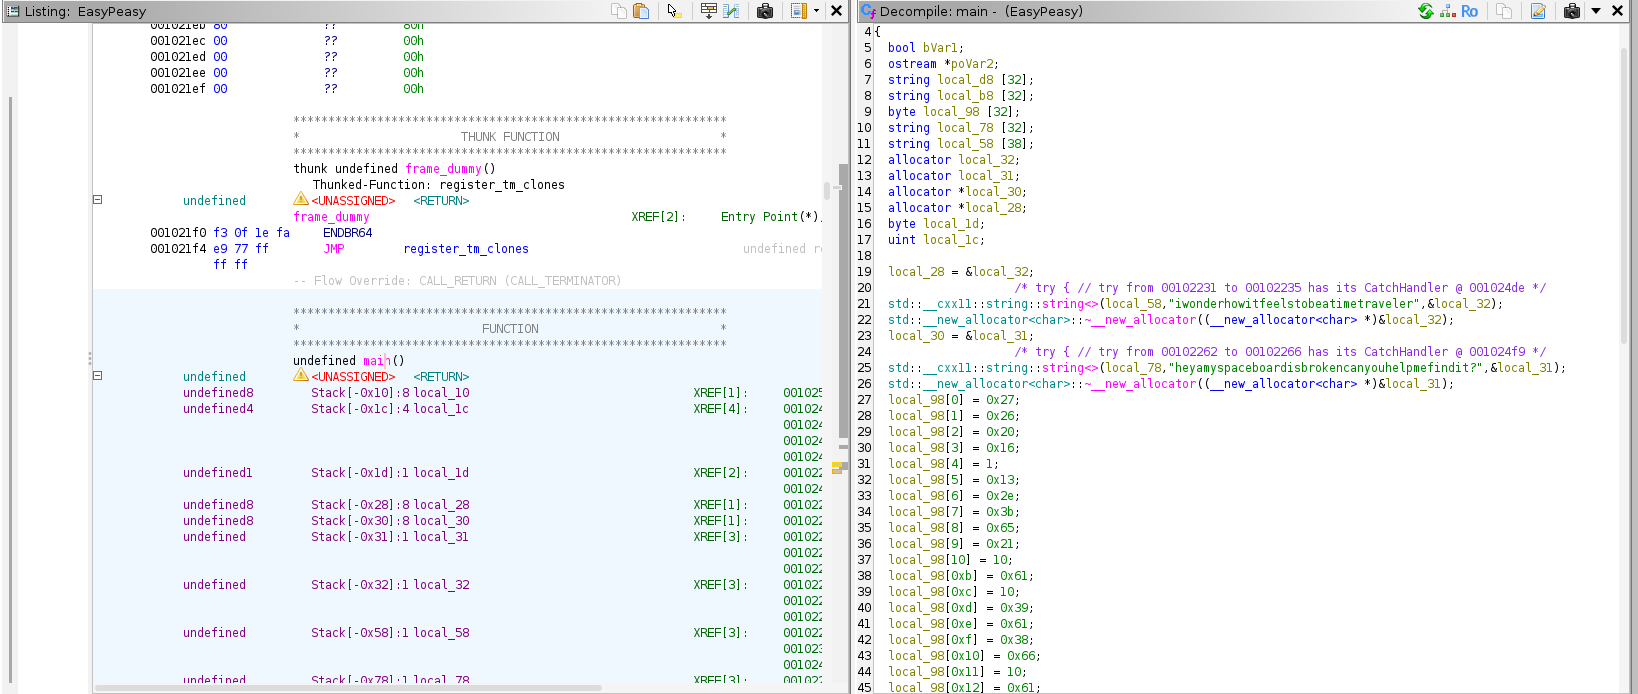Toggle the listing overview margin display
Image resolution: width=1638 pixels, height=694 pixels.
tap(799, 11)
